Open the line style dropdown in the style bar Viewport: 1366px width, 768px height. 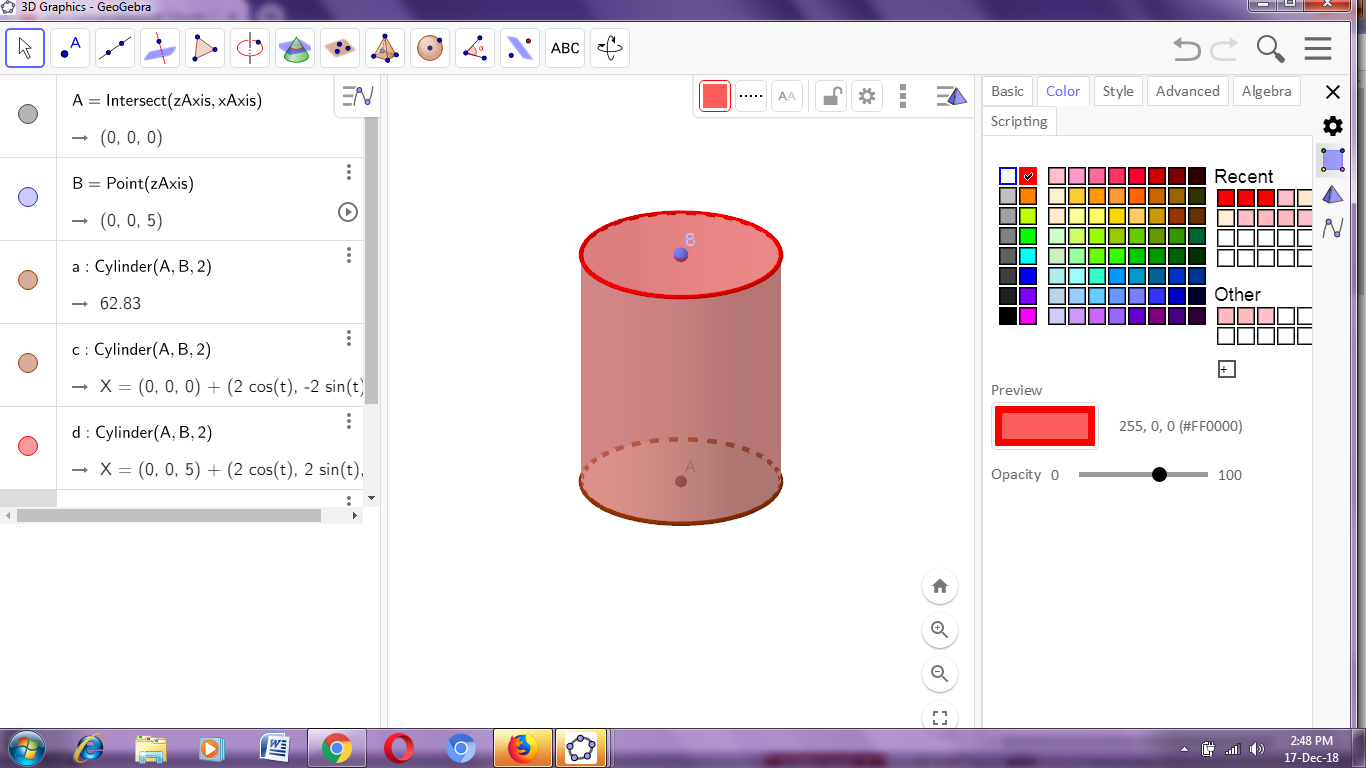tap(750, 95)
